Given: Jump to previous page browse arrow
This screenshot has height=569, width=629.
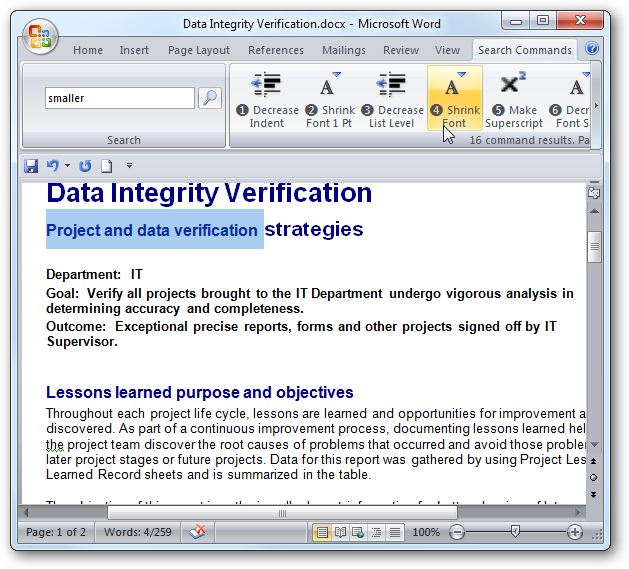Looking at the screenshot, I should 594,461.
